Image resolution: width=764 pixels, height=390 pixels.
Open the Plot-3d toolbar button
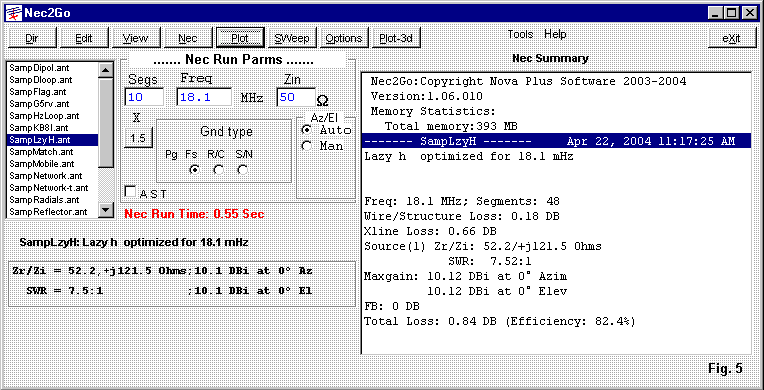click(x=396, y=38)
